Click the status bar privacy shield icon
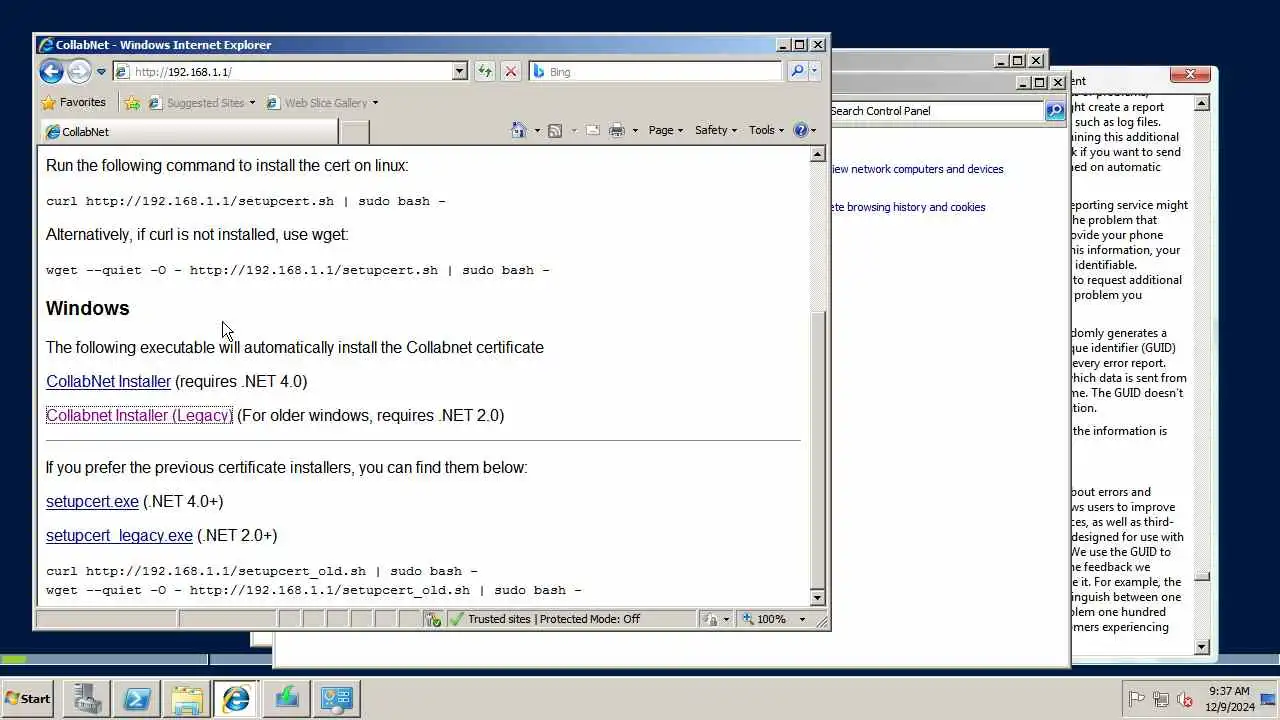This screenshot has width=1280, height=720. (433, 619)
